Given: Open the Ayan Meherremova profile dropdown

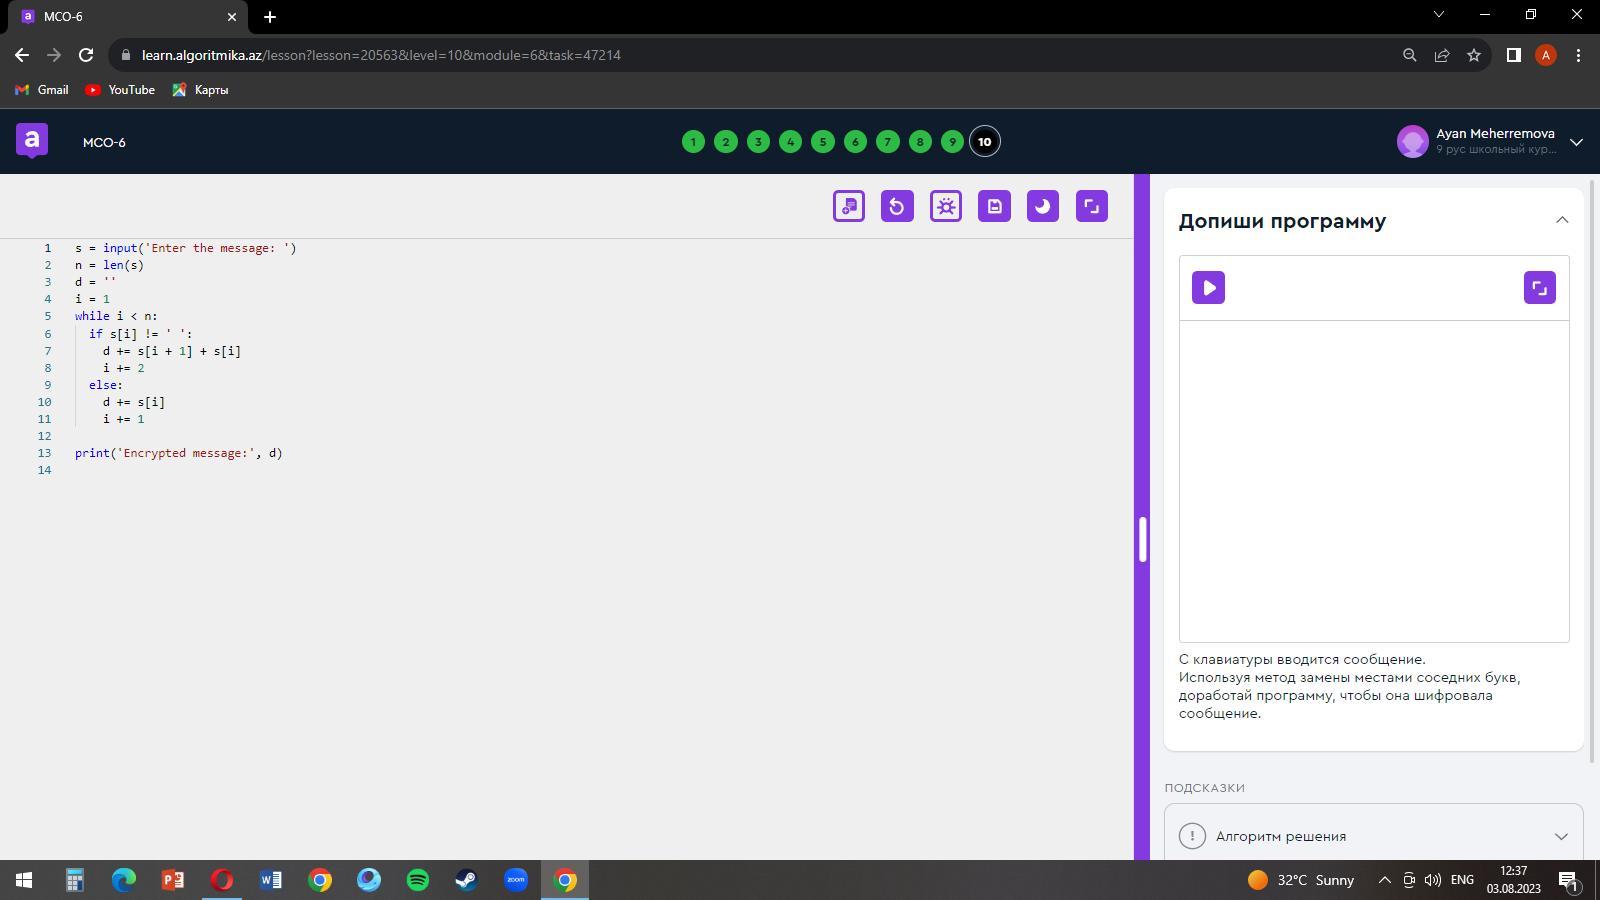Looking at the screenshot, I should click(1576, 142).
